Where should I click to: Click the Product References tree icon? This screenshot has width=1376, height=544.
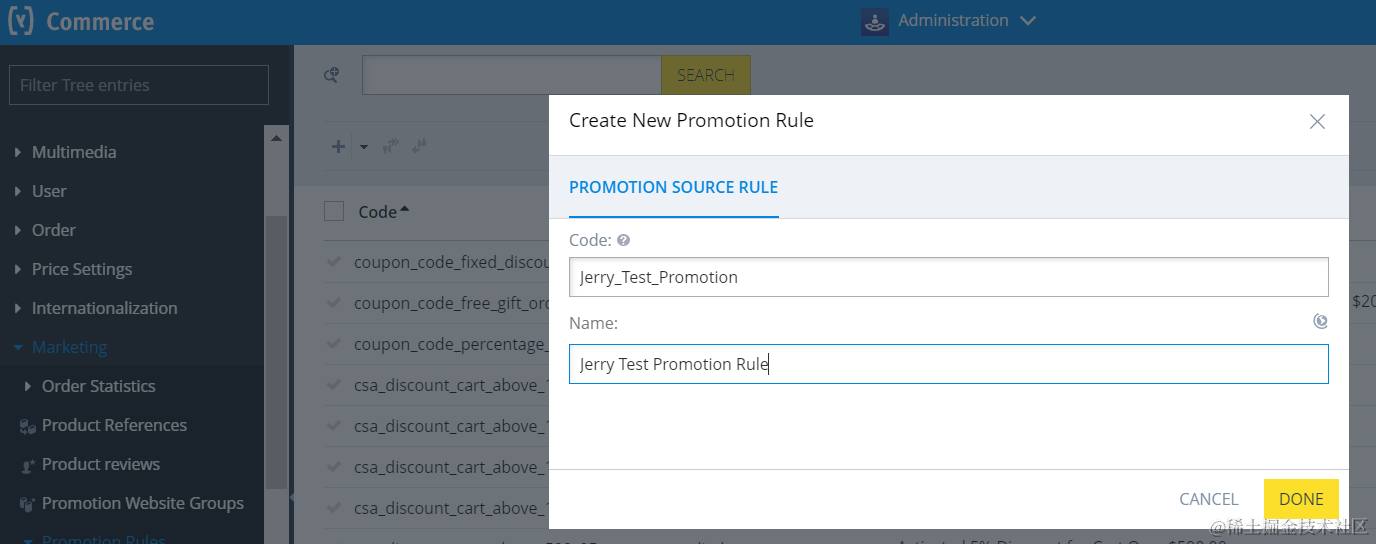(28, 426)
